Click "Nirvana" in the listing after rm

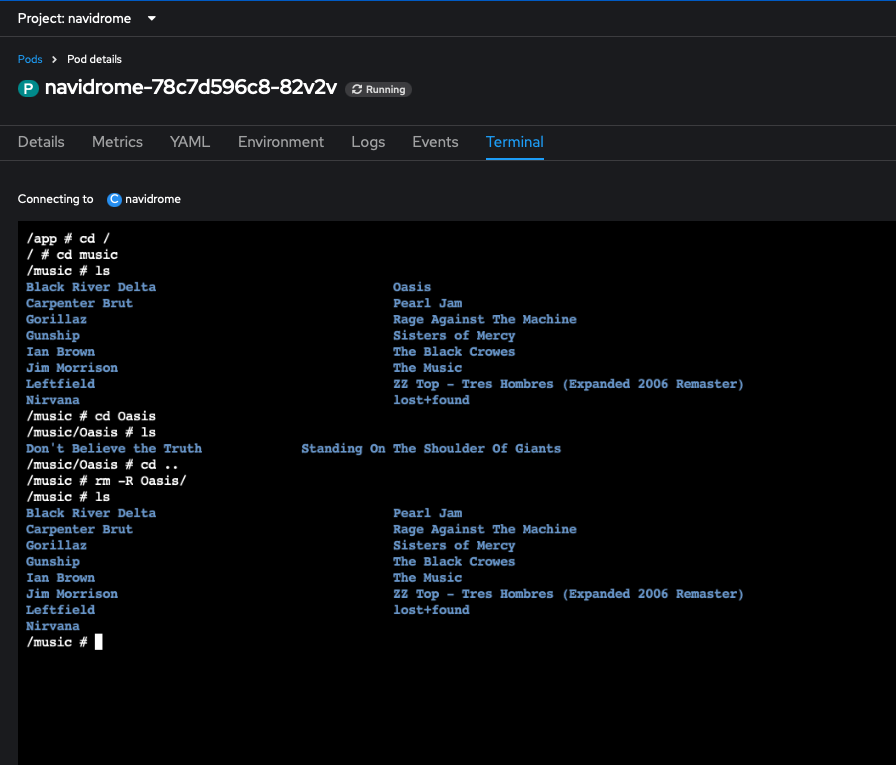[53, 626]
